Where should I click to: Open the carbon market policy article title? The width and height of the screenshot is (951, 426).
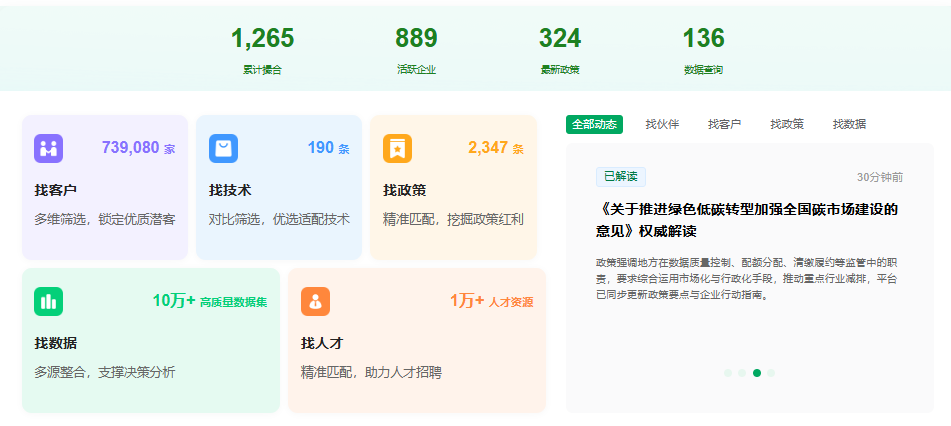[x=747, y=220]
